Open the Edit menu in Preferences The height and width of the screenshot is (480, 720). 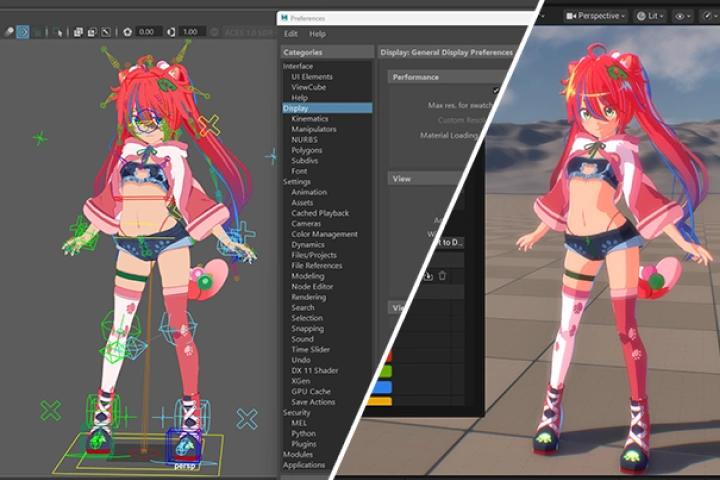tap(291, 34)
